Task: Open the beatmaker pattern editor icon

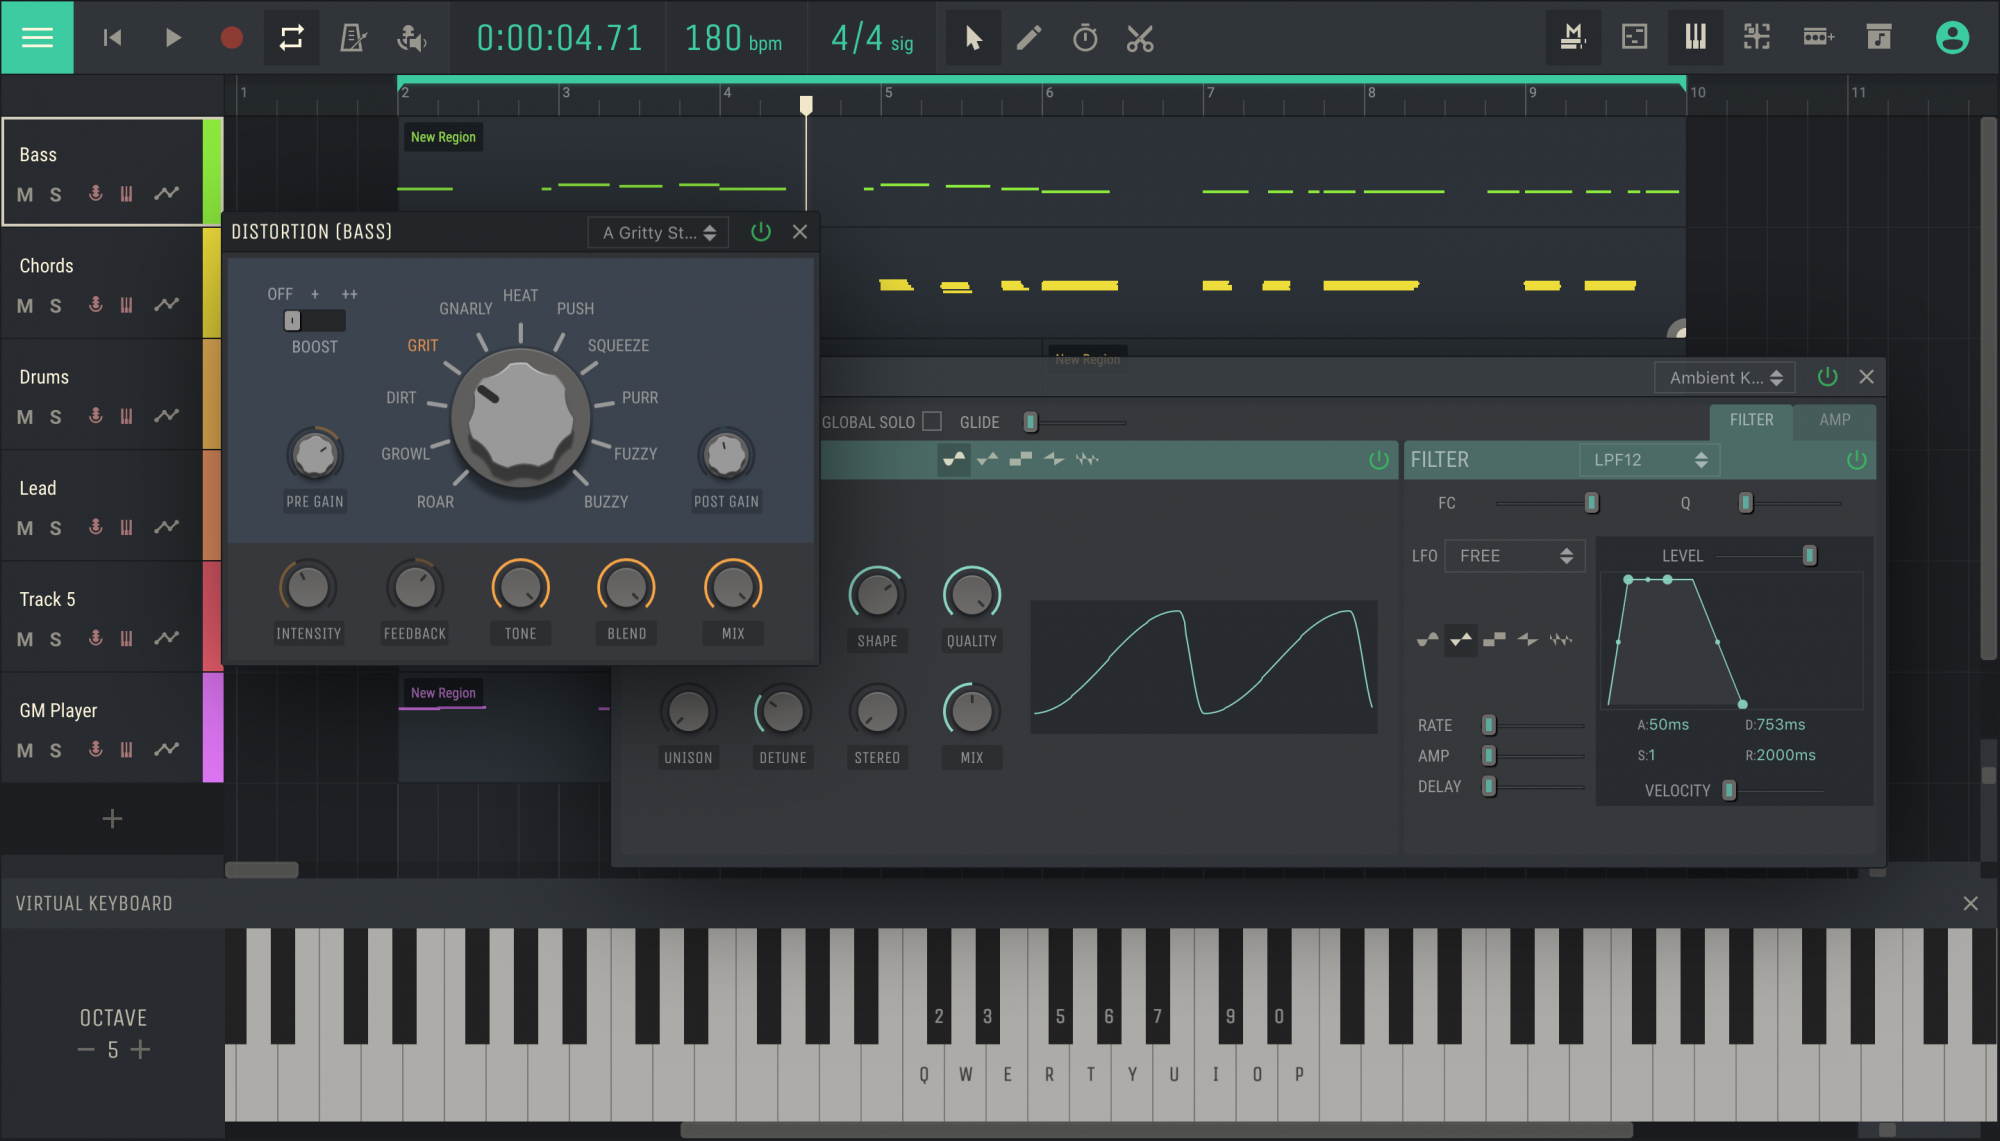Action: pyautogui.click(x=1757, y=37)
